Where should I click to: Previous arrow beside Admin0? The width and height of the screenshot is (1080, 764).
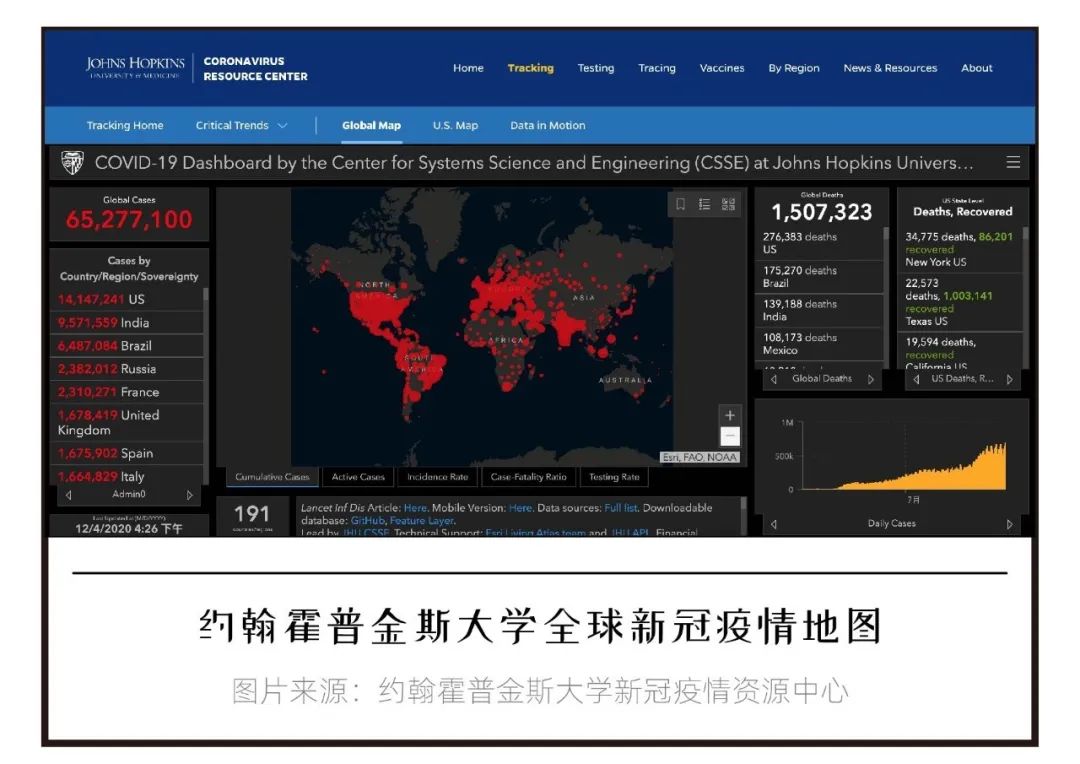(x=68, y=495)
